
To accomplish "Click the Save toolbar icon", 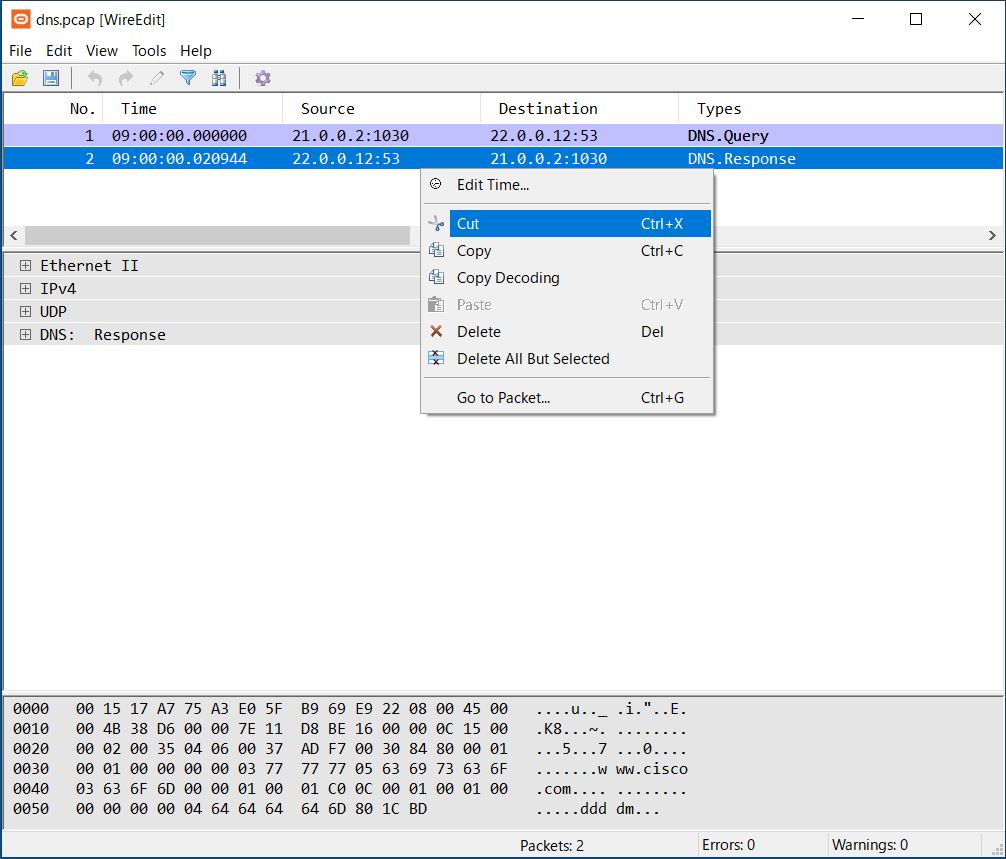I will 51,78.
